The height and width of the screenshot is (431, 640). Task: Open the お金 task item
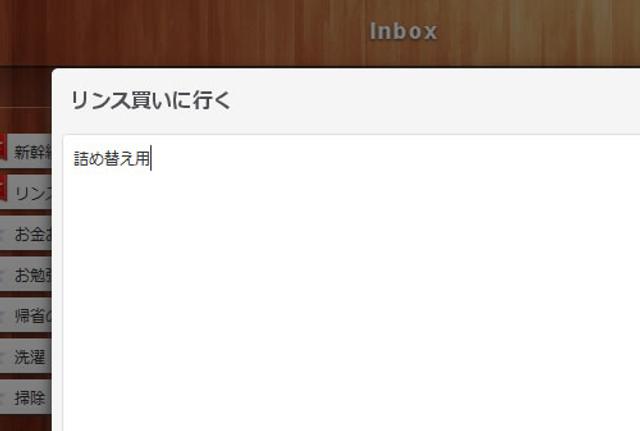[x=30, y=233]
